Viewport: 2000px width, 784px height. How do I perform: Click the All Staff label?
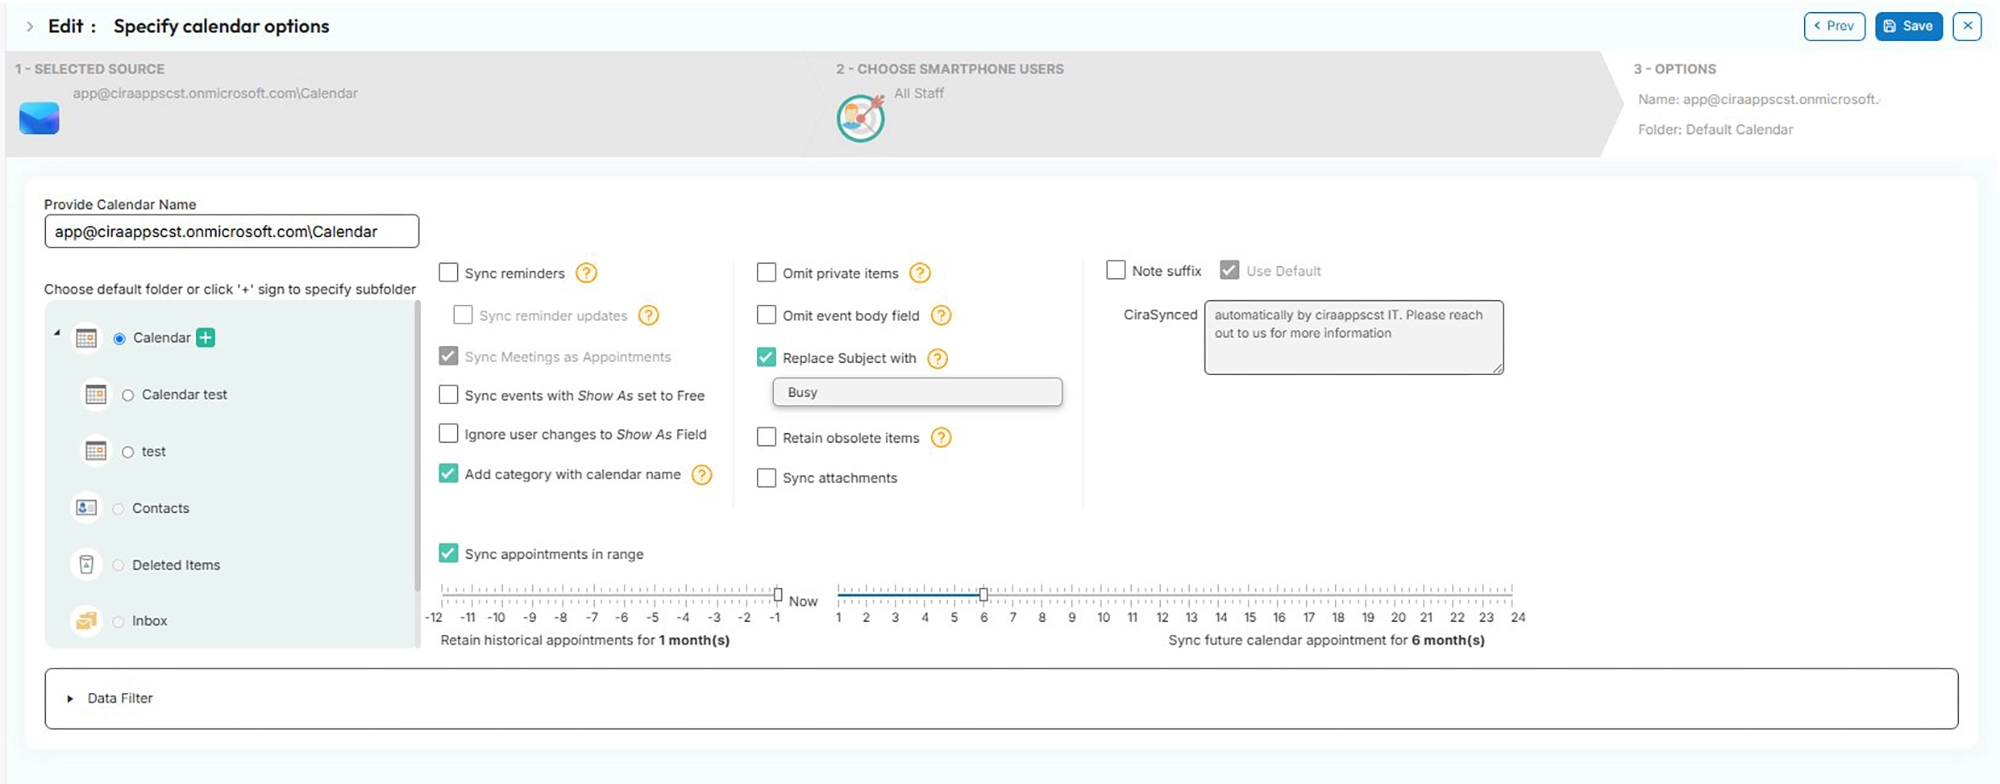click(x=919, y=93)
